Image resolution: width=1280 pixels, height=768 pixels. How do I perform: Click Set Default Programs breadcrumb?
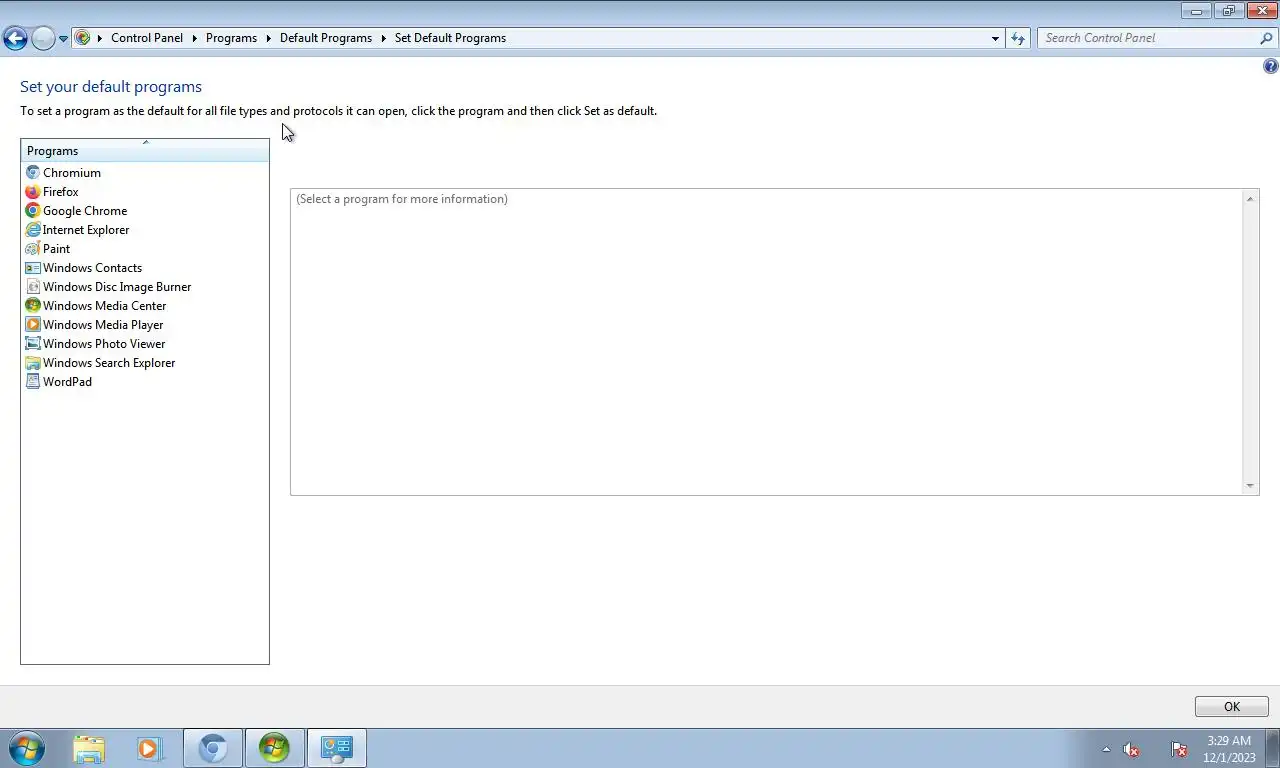pos(450,38)
